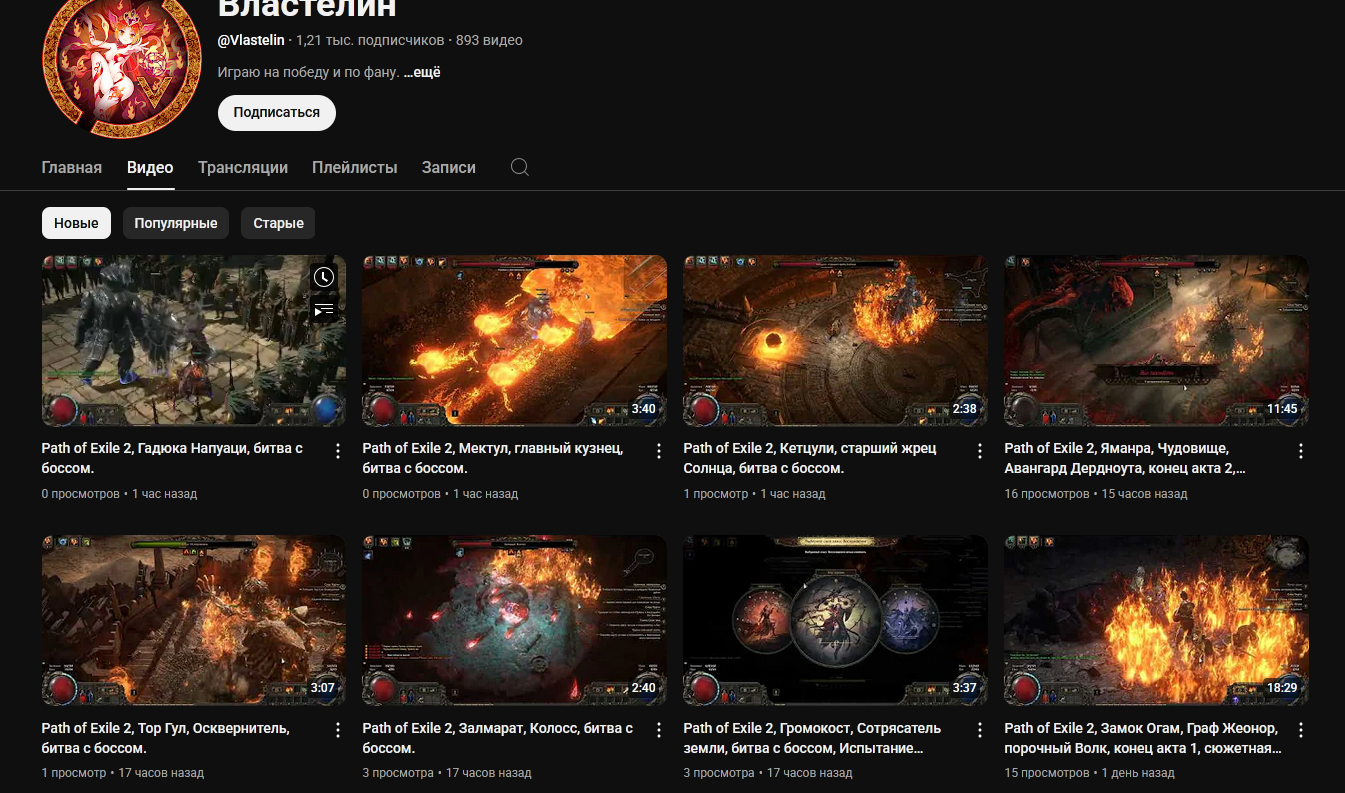The image size is (1345, 793).
Task: Open three-dot menu for Мектул, главный кузнец video
Action: [659, 451]
